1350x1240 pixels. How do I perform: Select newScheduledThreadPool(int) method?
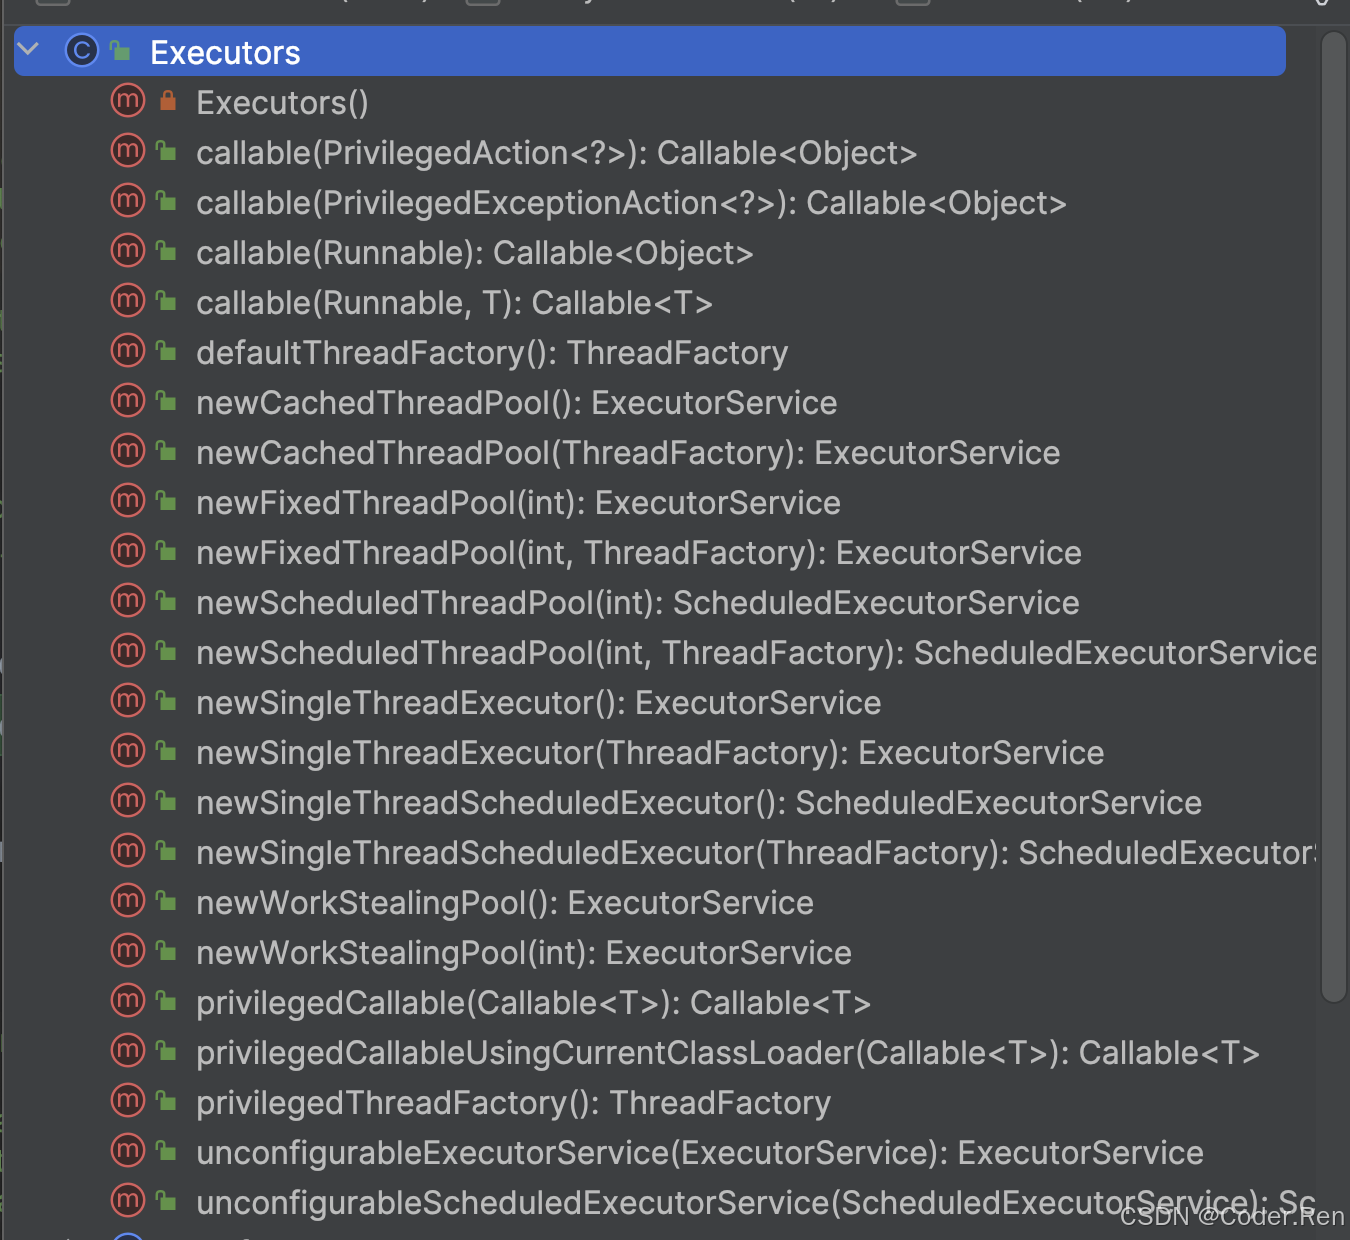[638, 603]
